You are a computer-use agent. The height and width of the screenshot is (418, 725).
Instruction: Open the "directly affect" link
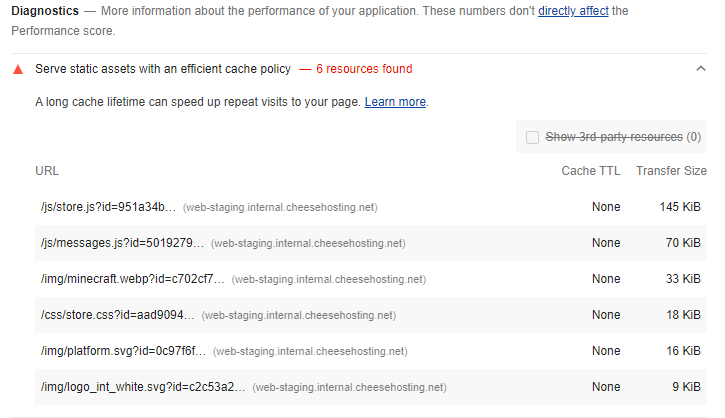(573, 12)
